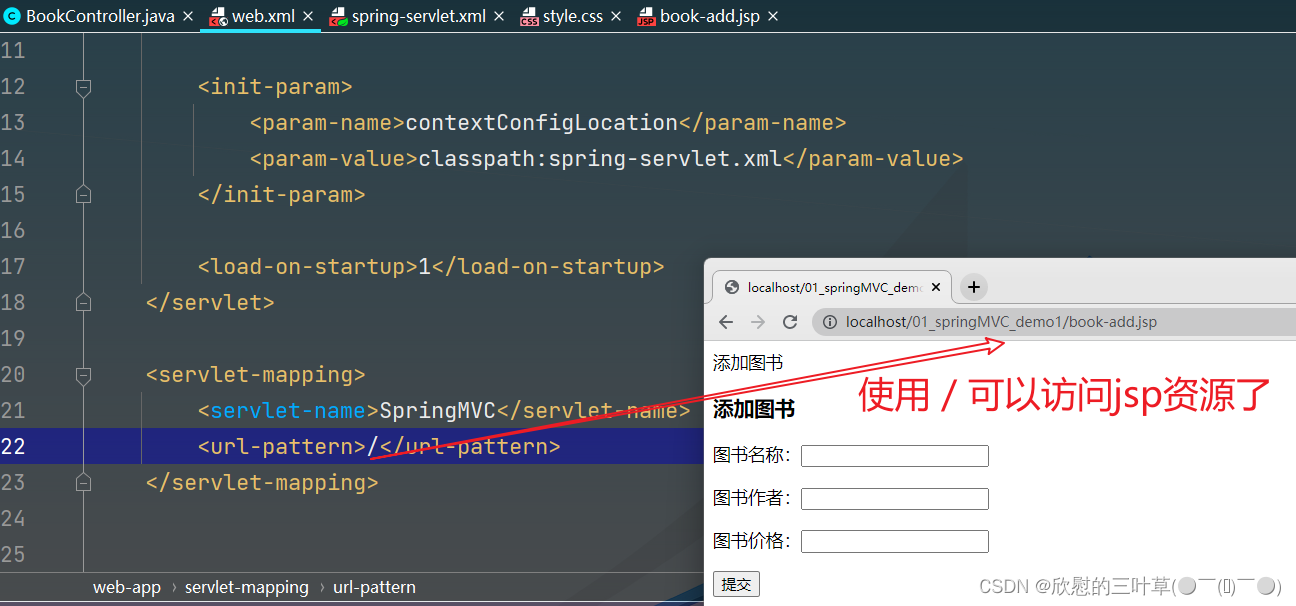Click the classpath:spring-servlet.xml param-value text
The width and height of the screenshot is (1296, 606).
coord(600,159)
